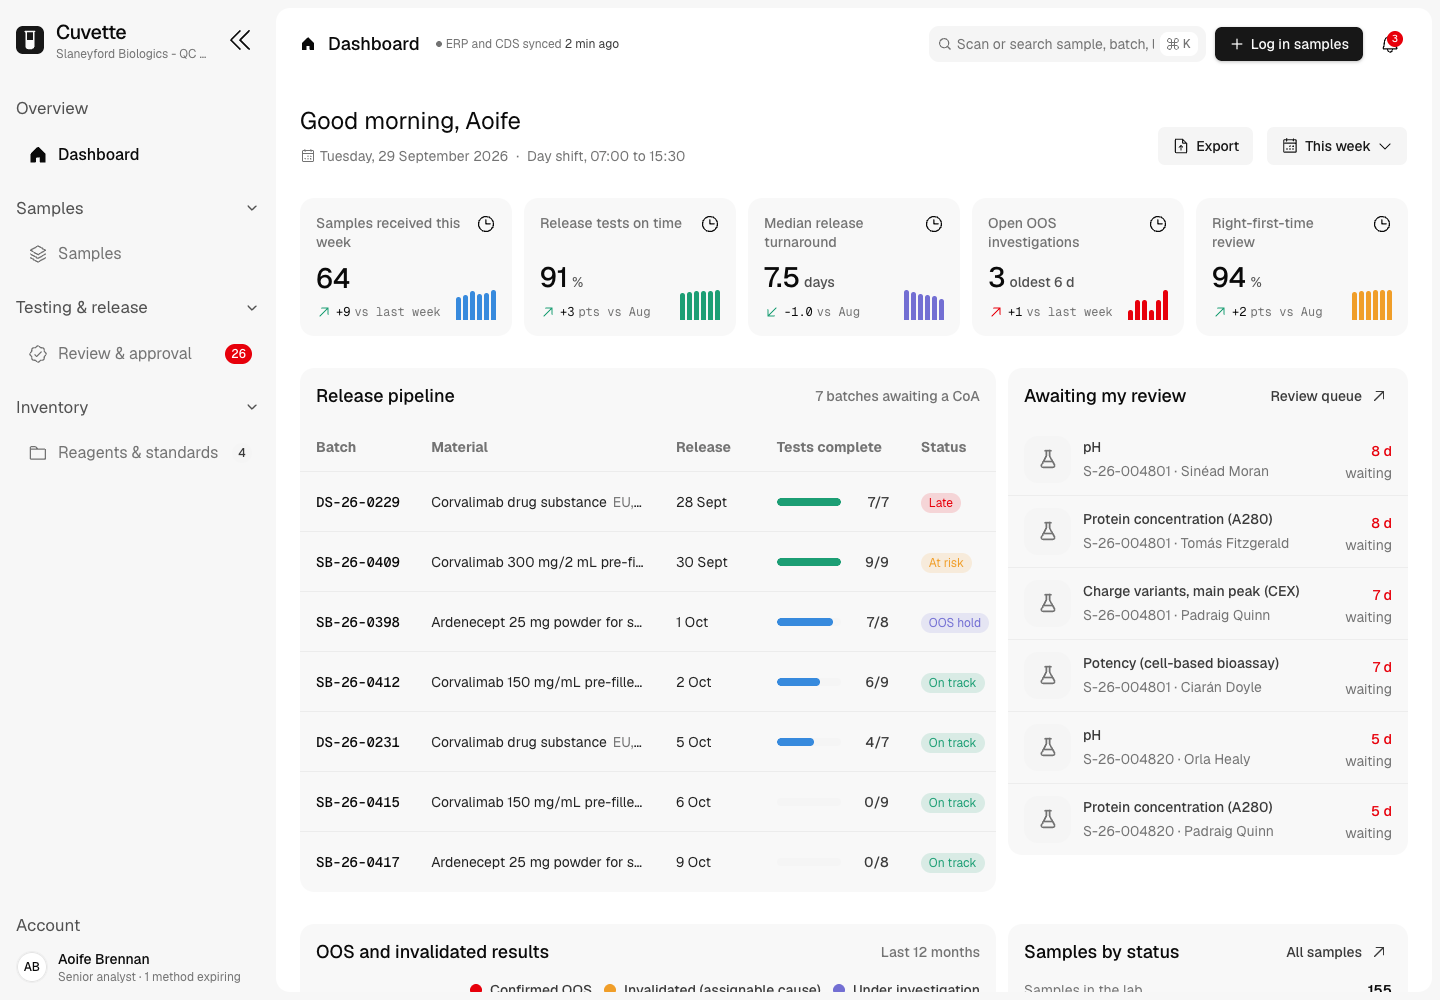This screenshot has width=1440, height=1000.
Task: Click the AB user avatar
Action: point(32,967)
